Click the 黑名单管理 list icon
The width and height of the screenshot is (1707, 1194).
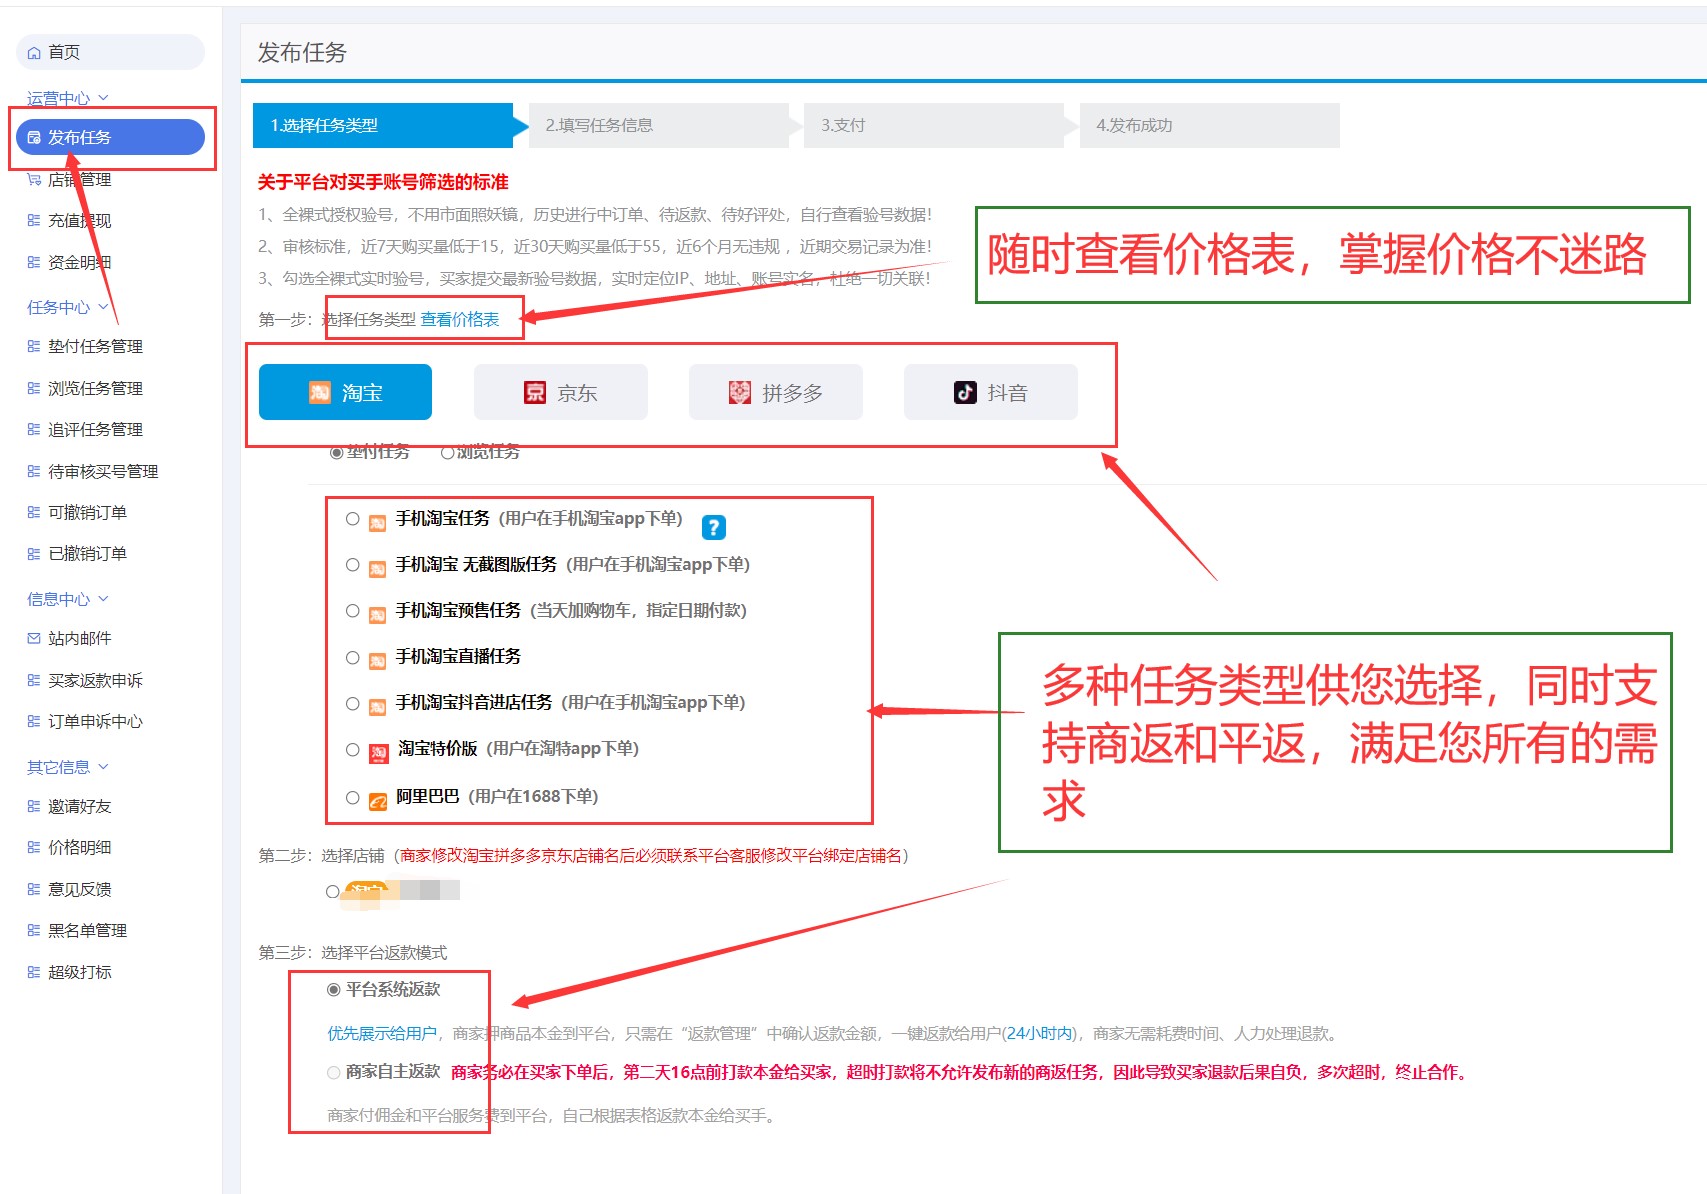[34, 930]
